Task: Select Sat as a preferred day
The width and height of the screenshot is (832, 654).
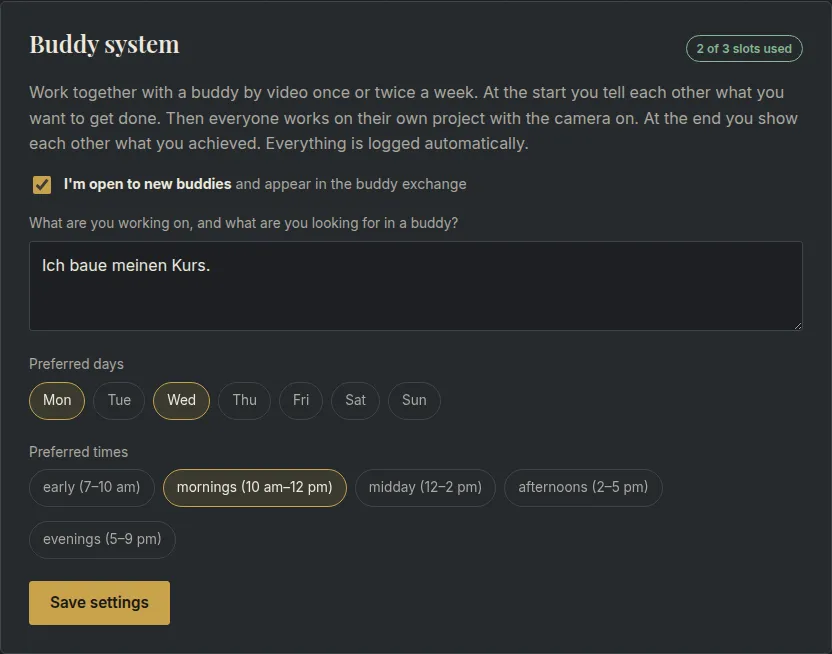Action: coord(356,400)
